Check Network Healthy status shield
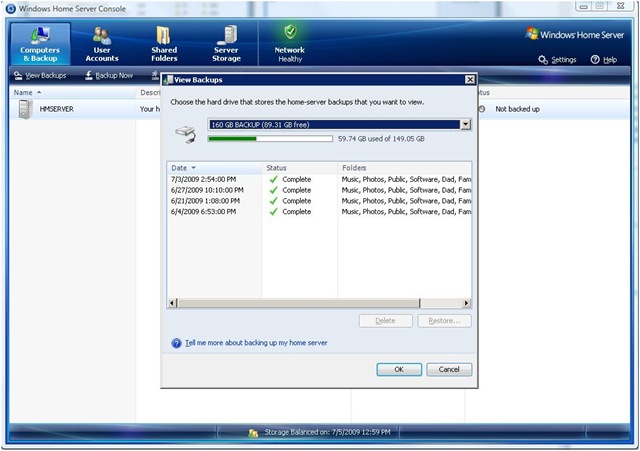This screenshot has height=451, width=640. coord(290,32)
